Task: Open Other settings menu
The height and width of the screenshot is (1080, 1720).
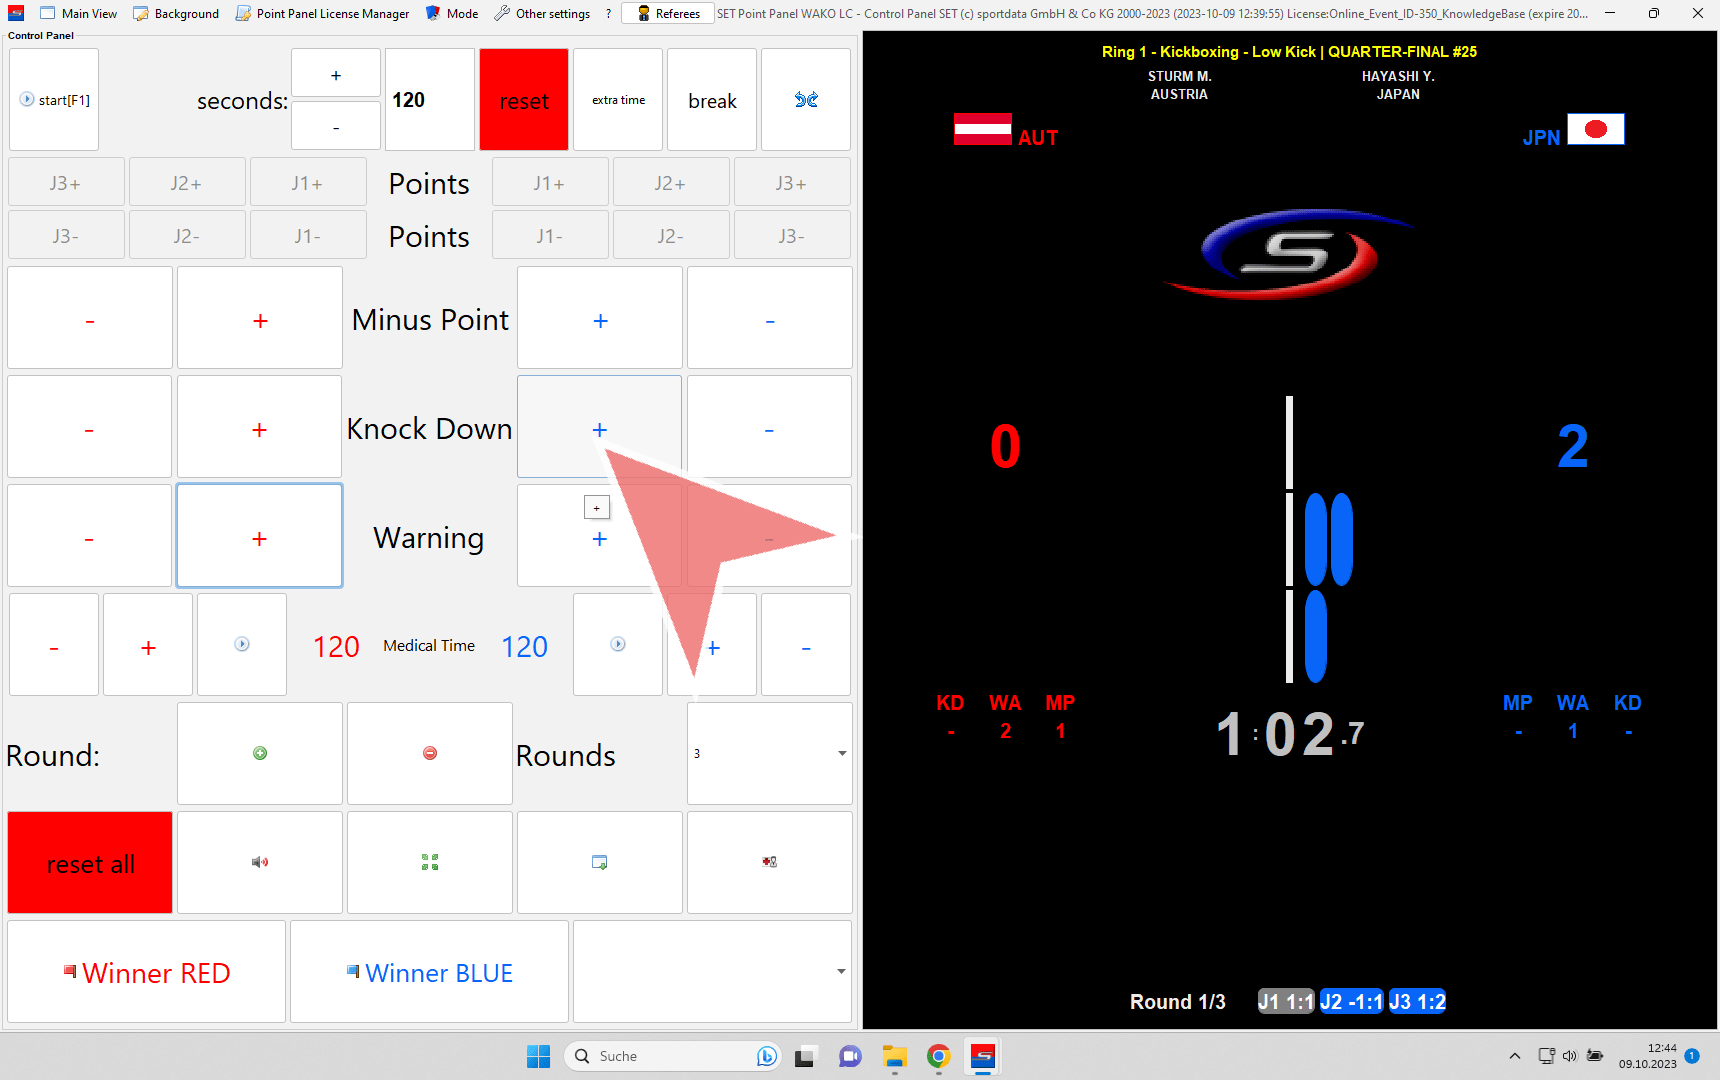Action: (x=542, y=14)
